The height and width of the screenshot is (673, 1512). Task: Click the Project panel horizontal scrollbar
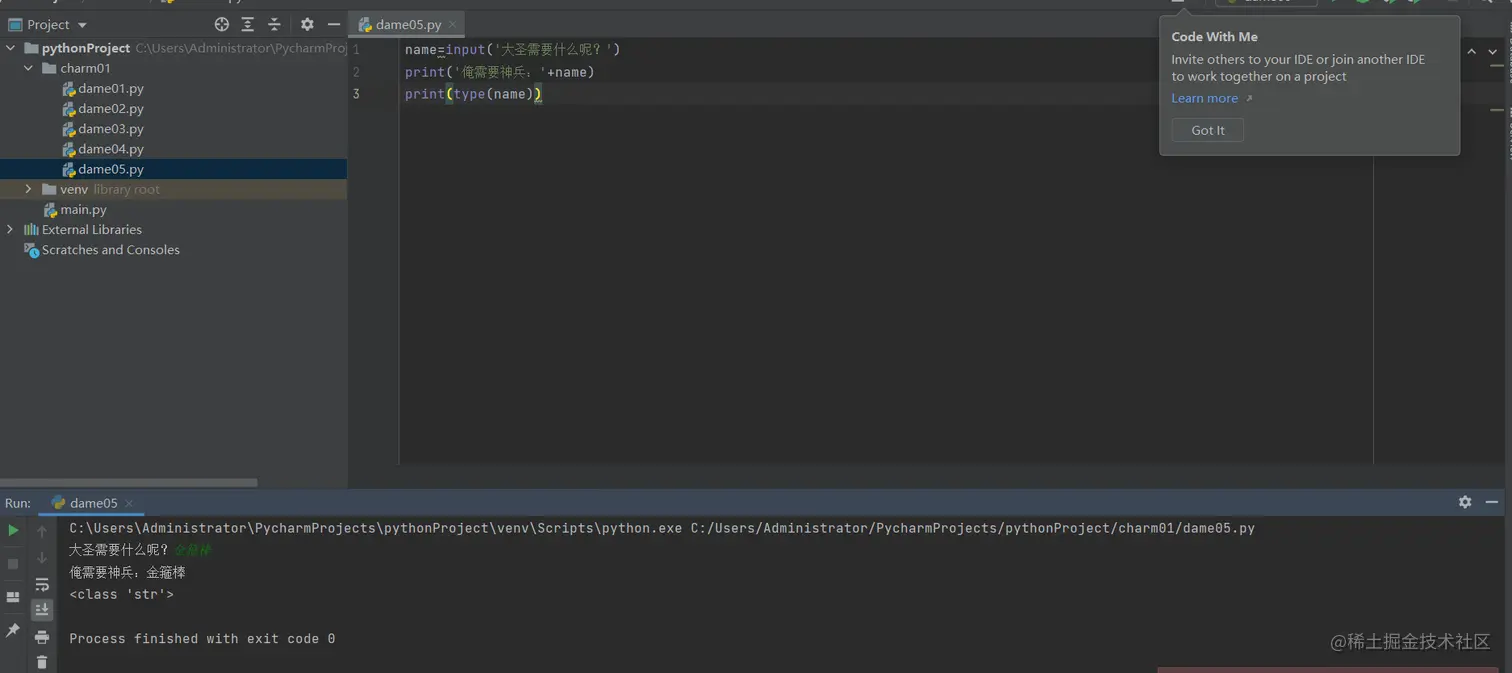(x=129, y=482)
